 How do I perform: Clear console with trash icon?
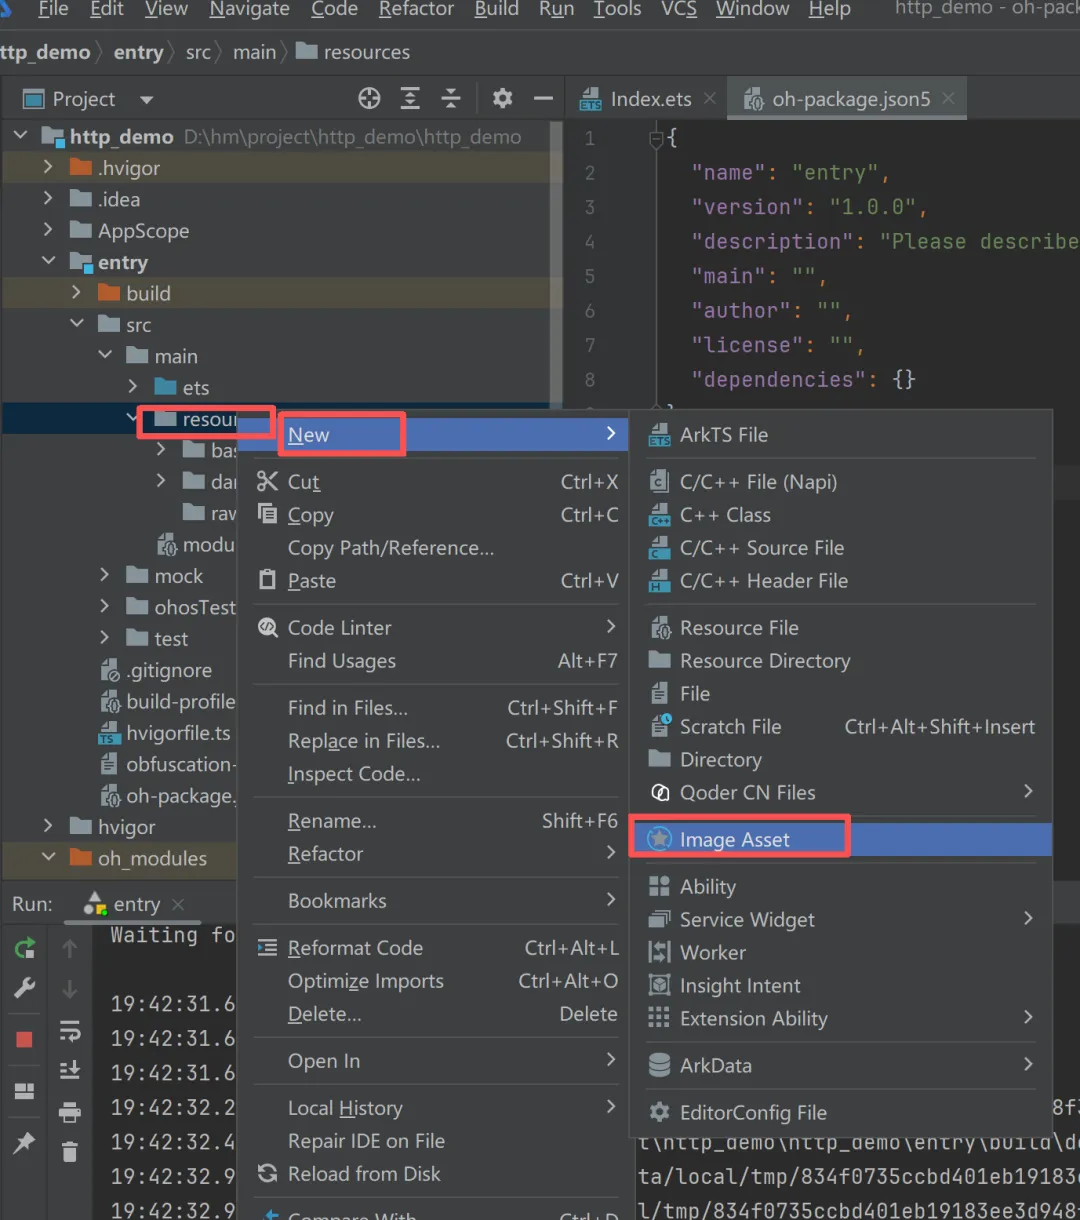69,1152
